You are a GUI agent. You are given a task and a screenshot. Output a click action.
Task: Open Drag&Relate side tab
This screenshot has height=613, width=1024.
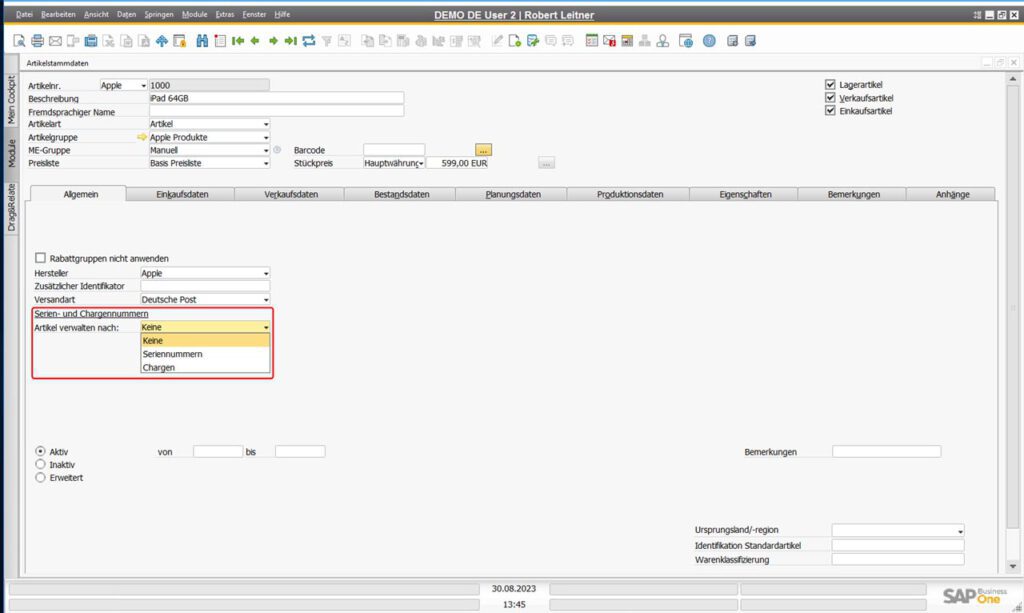pos(11,208)
